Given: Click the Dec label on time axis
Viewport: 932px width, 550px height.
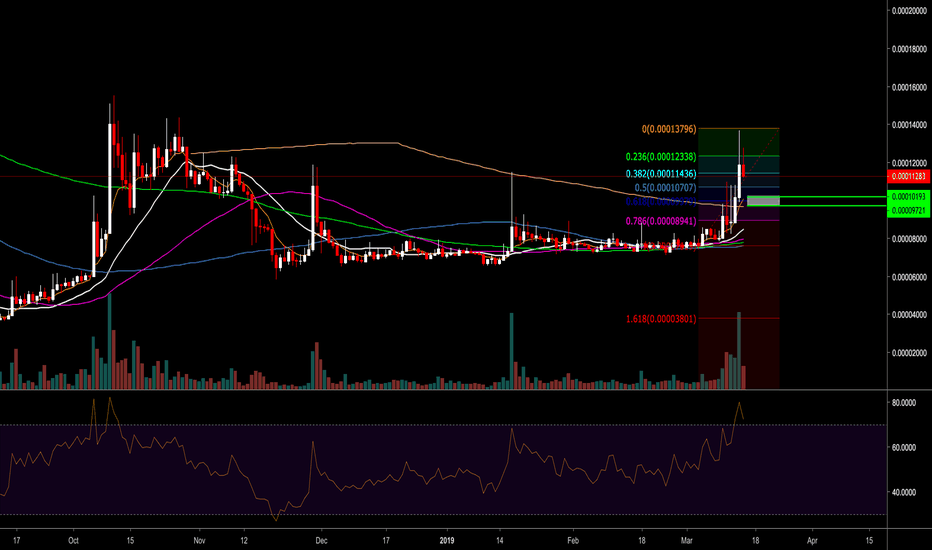Looking at the screenshot, I should (x=322, y=540).
